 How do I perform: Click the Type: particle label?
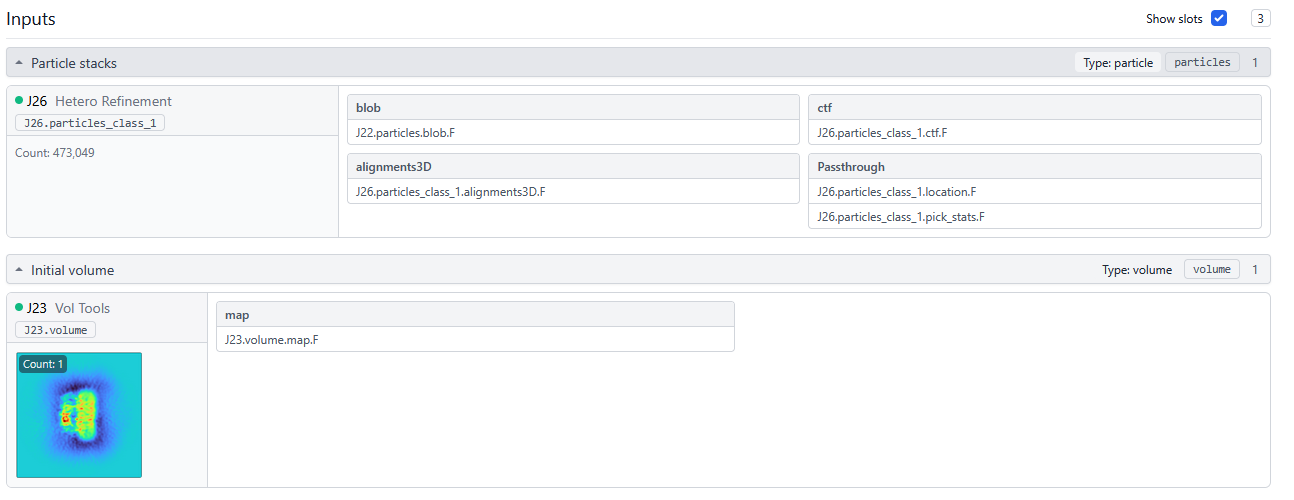(1118, 62)
